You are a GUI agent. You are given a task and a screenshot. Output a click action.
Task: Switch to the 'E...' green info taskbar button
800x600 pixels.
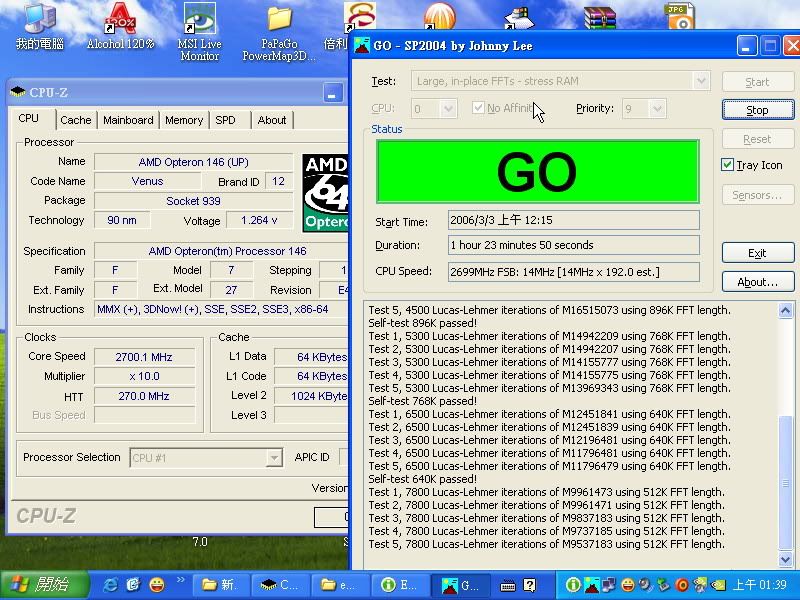(x=399, y=585)
